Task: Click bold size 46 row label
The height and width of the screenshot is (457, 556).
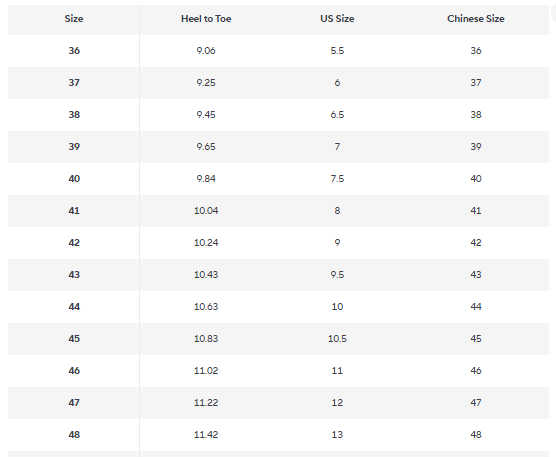Action: (74, 370)
